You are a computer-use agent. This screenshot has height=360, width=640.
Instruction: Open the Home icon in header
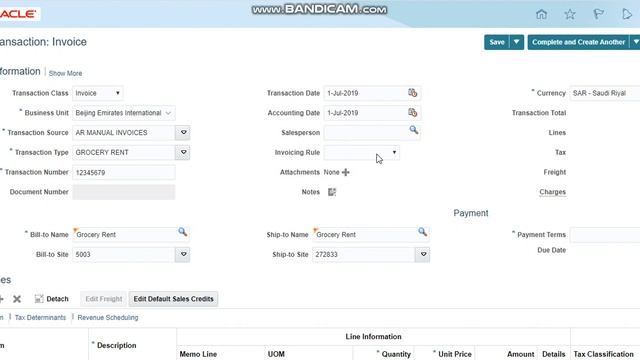(541, 14)
